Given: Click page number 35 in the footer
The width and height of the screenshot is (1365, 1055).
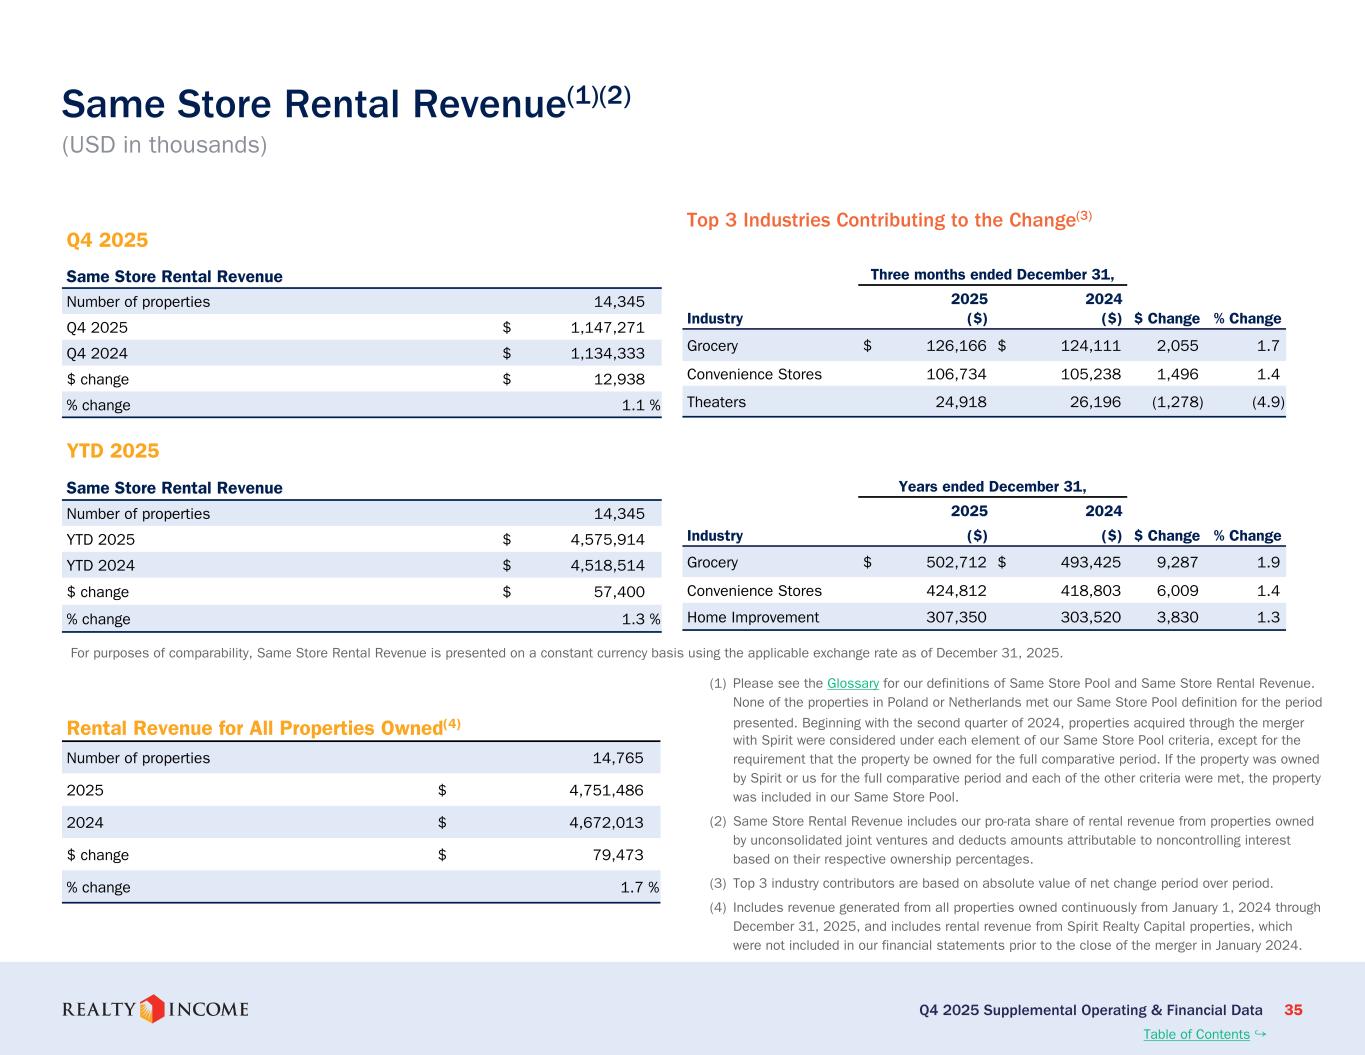Looking at the screenshot, I should coord(1293,1010).
